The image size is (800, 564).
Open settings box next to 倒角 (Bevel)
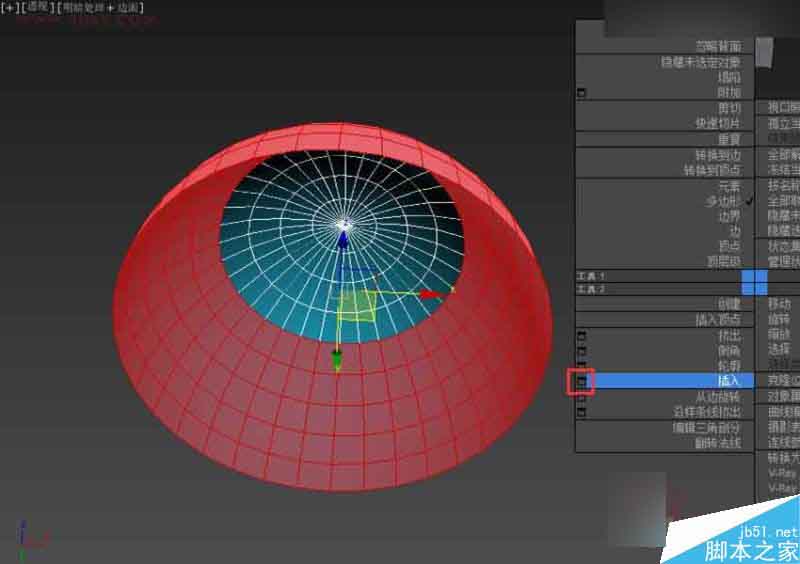[x=581, y=351]
